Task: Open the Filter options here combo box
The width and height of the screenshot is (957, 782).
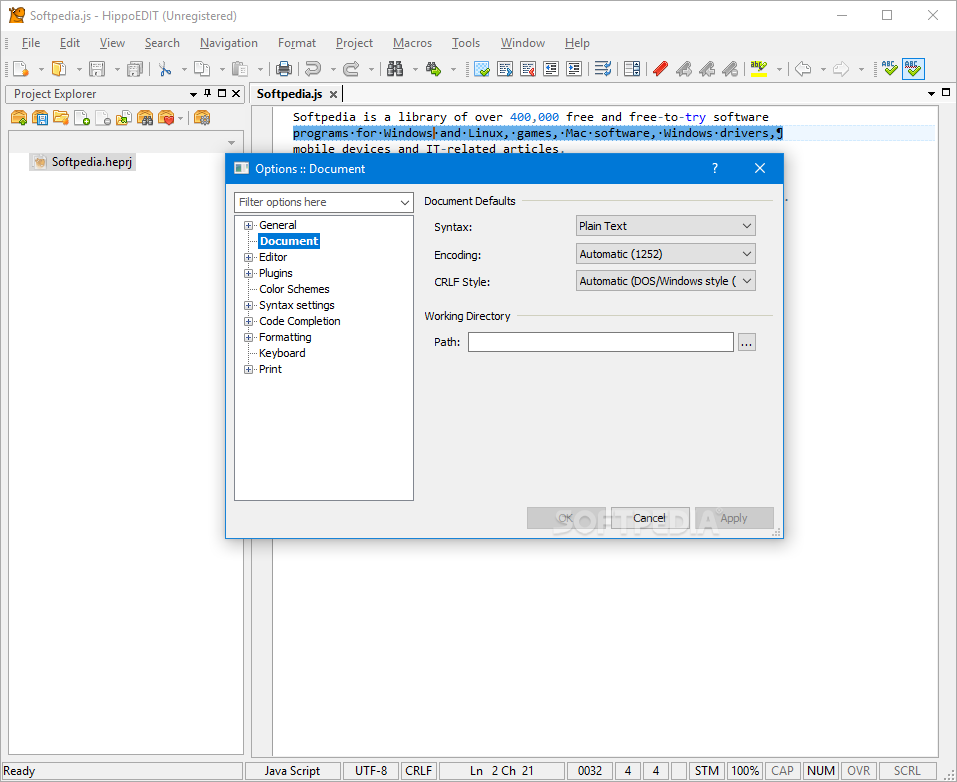Action: coord(323,202)
